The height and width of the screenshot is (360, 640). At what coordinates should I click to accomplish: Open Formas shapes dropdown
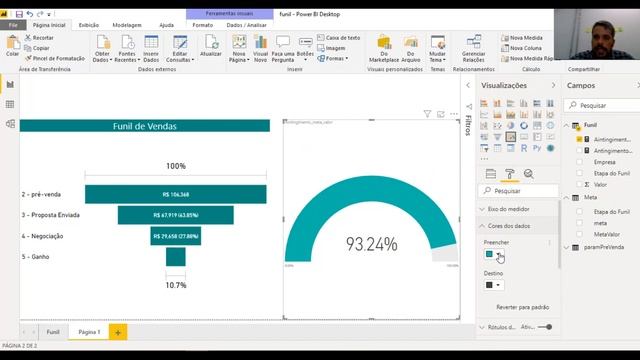(x=333, y=58)
